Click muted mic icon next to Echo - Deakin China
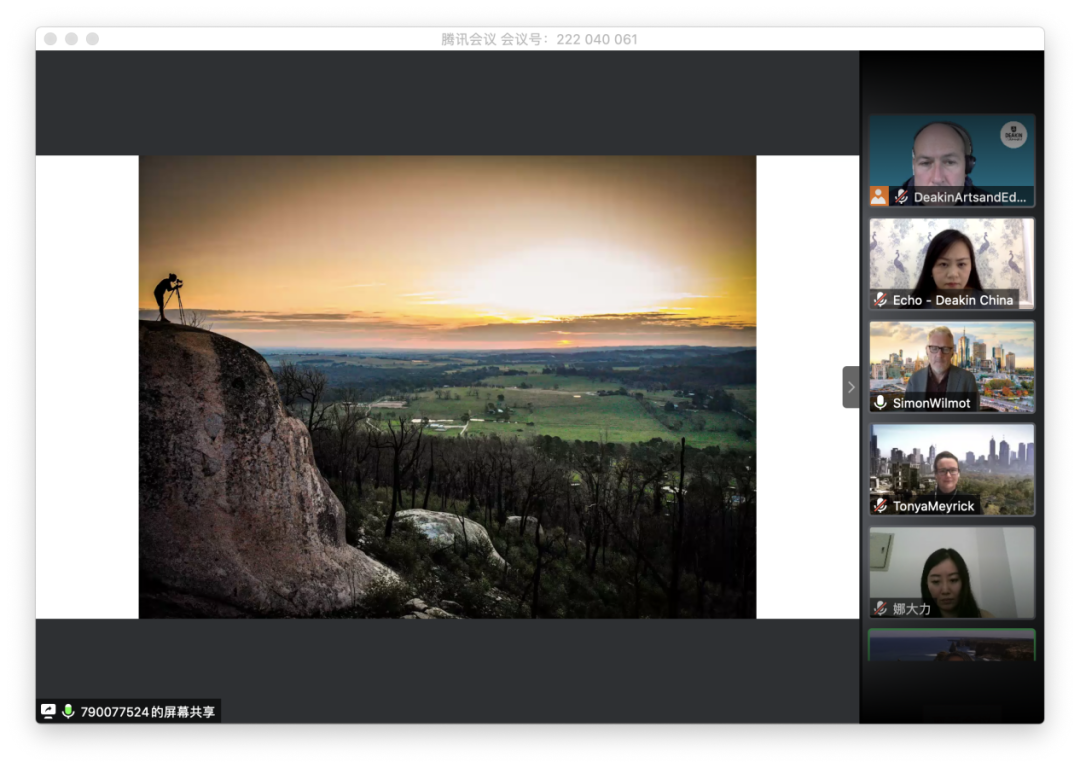1080x768 pixels. [x=881, y=300]
